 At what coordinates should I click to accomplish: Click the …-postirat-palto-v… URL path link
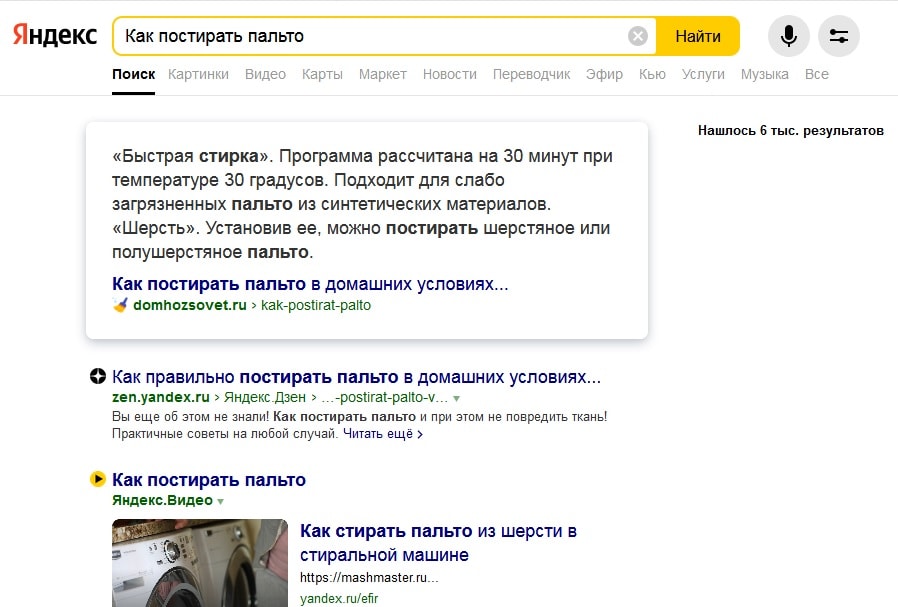coord(384,397)
